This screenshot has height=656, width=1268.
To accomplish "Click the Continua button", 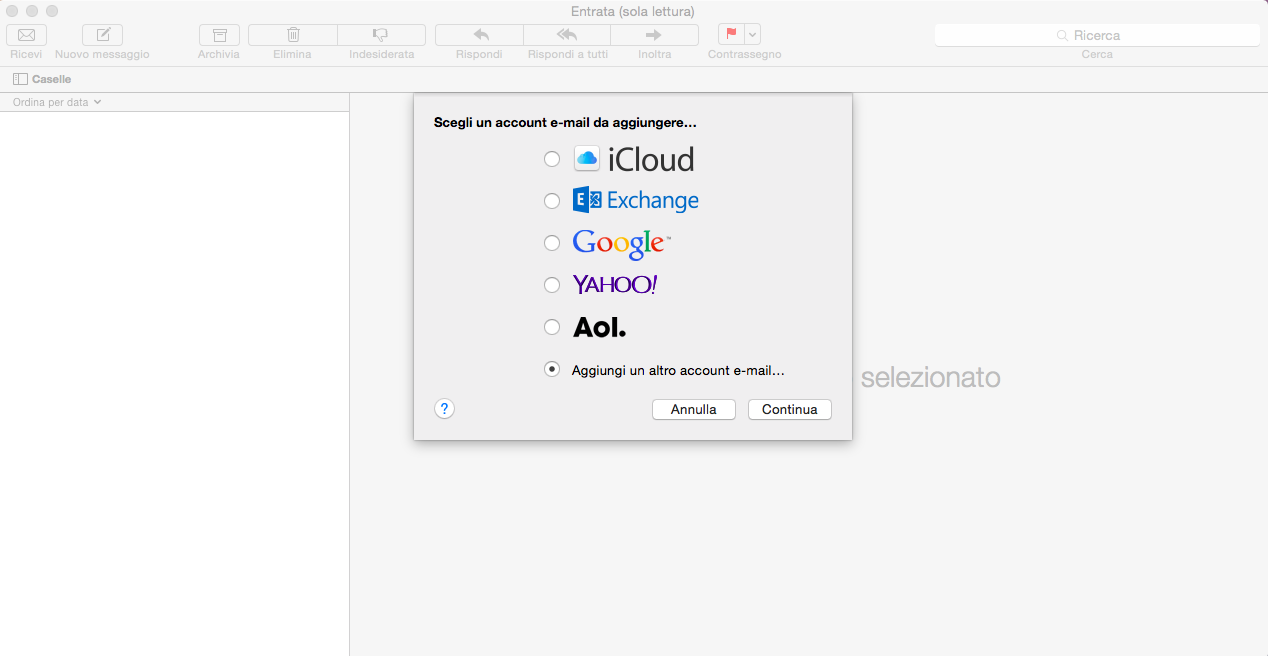I will coord(790,409).
